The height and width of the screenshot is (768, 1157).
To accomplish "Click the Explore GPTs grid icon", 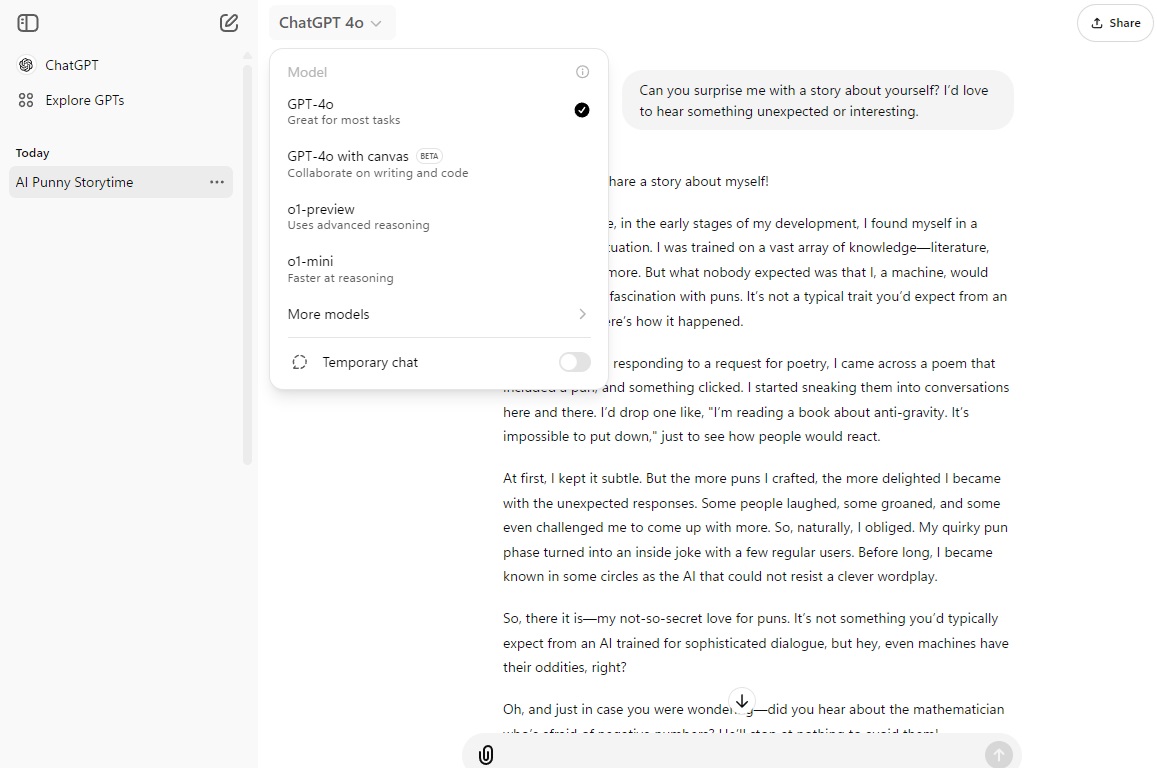I will pyautogui.click(x=26, y=100).
